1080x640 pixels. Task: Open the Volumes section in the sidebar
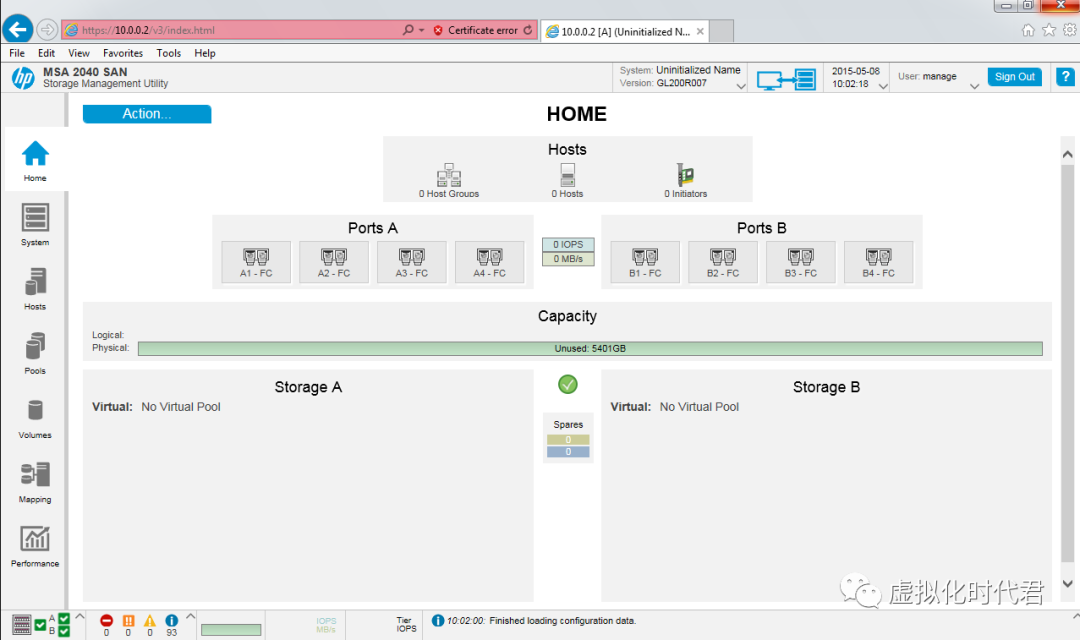35,418
